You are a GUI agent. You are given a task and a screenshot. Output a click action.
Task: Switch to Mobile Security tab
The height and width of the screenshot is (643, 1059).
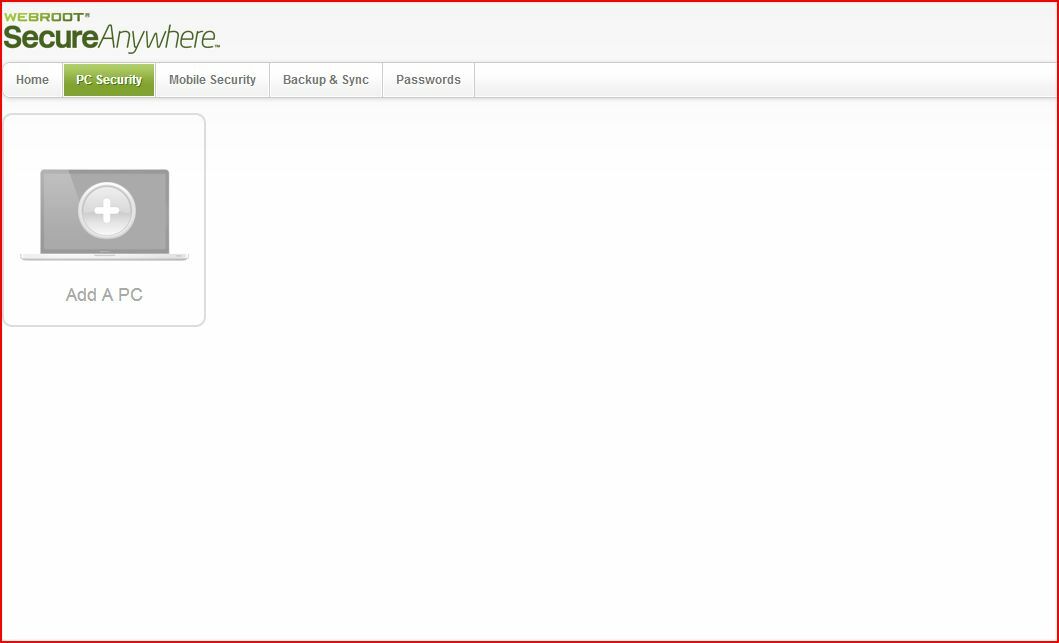212,80
